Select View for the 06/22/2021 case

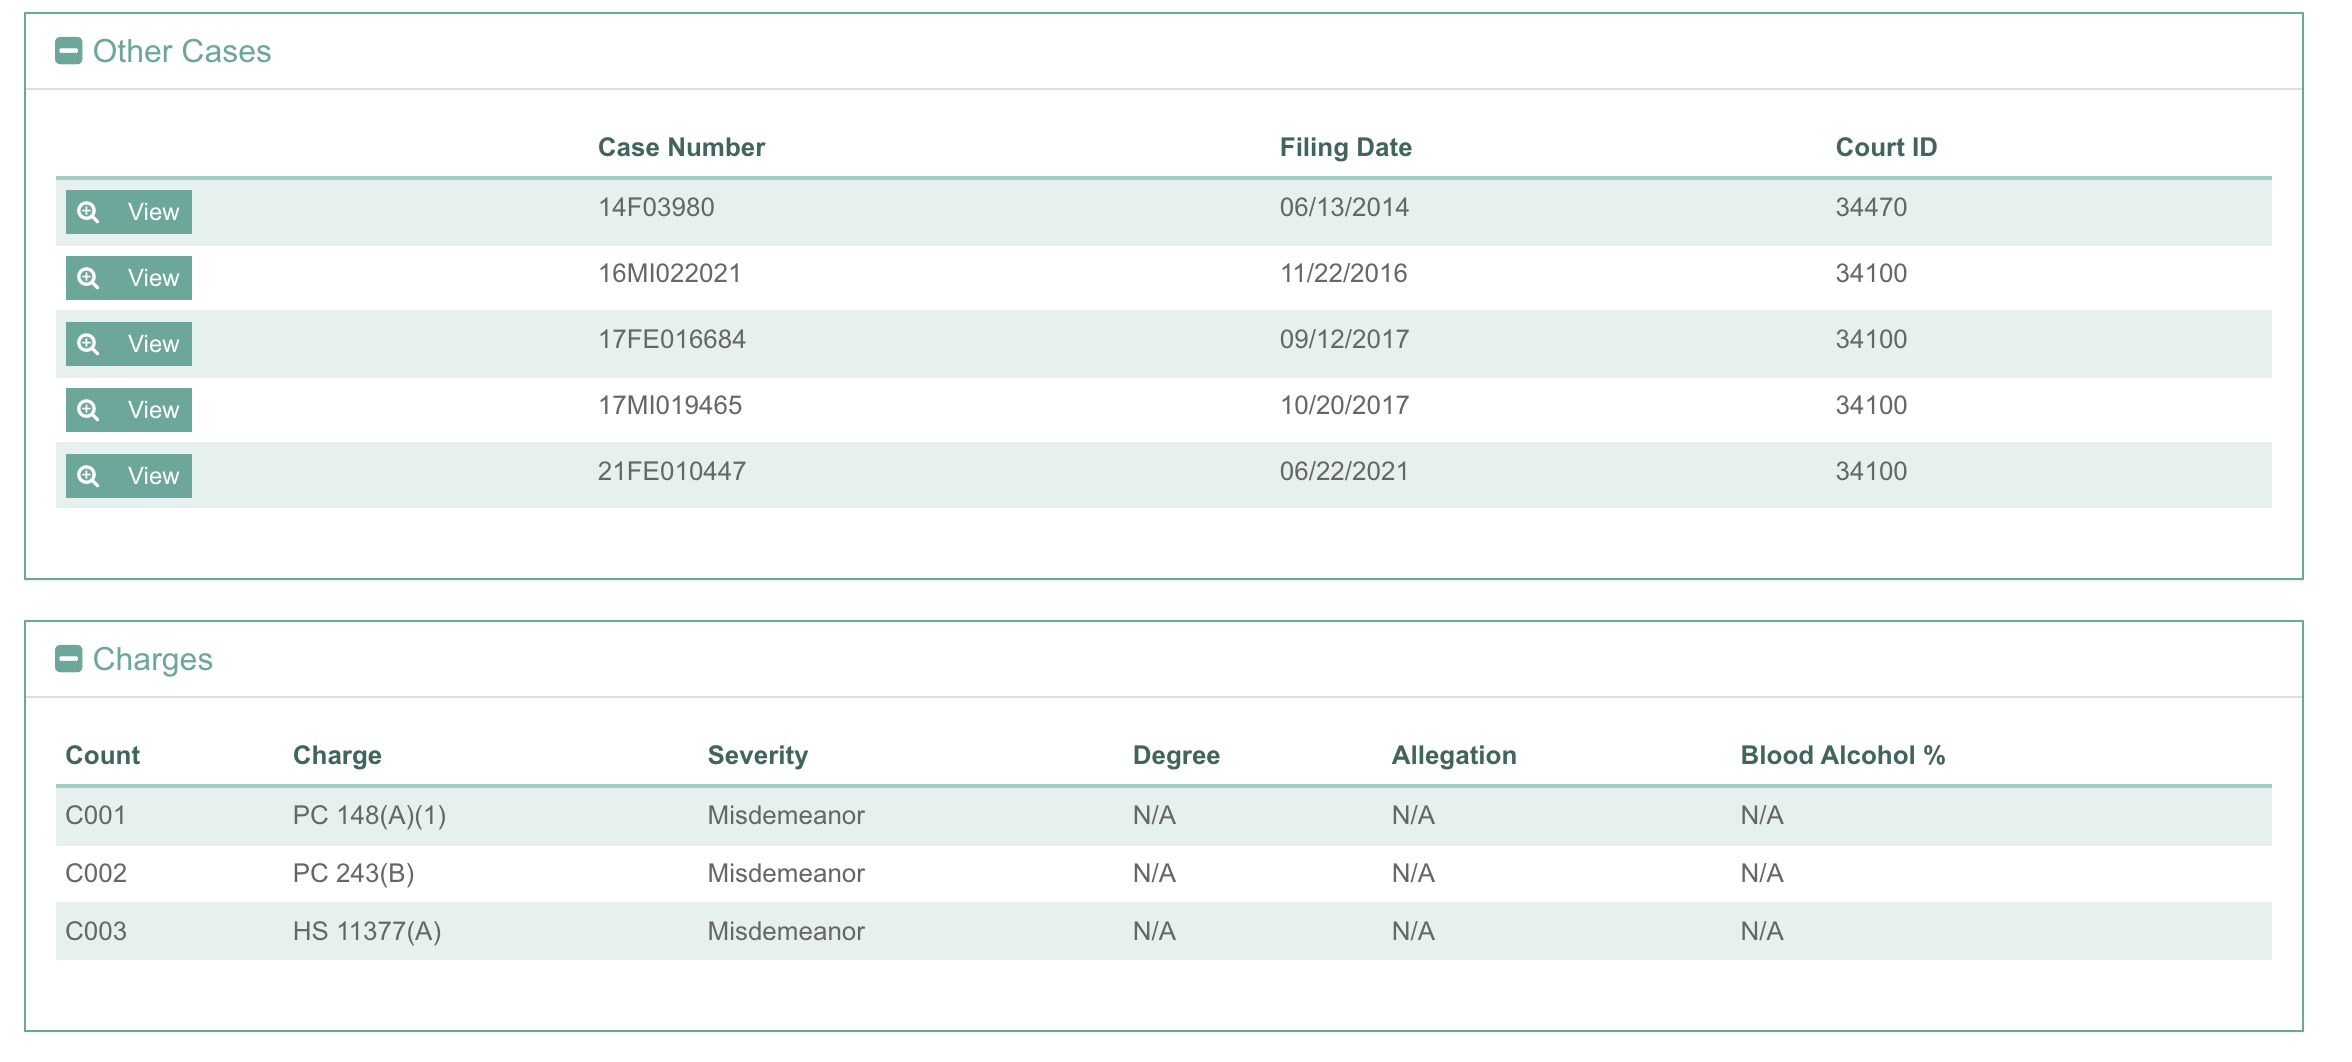pyautogui.click(x=129, y=476)
